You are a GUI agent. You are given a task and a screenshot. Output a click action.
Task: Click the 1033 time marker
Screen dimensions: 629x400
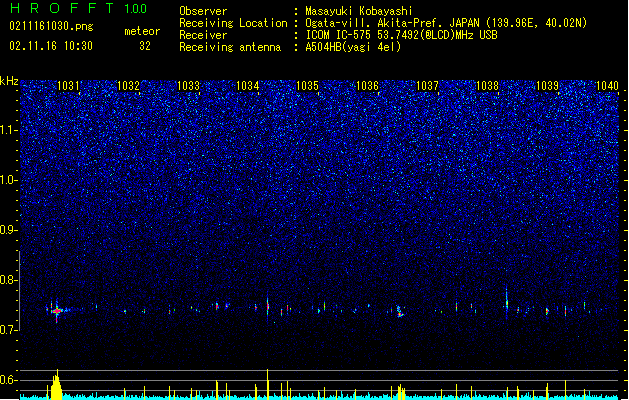click(188, 85)
